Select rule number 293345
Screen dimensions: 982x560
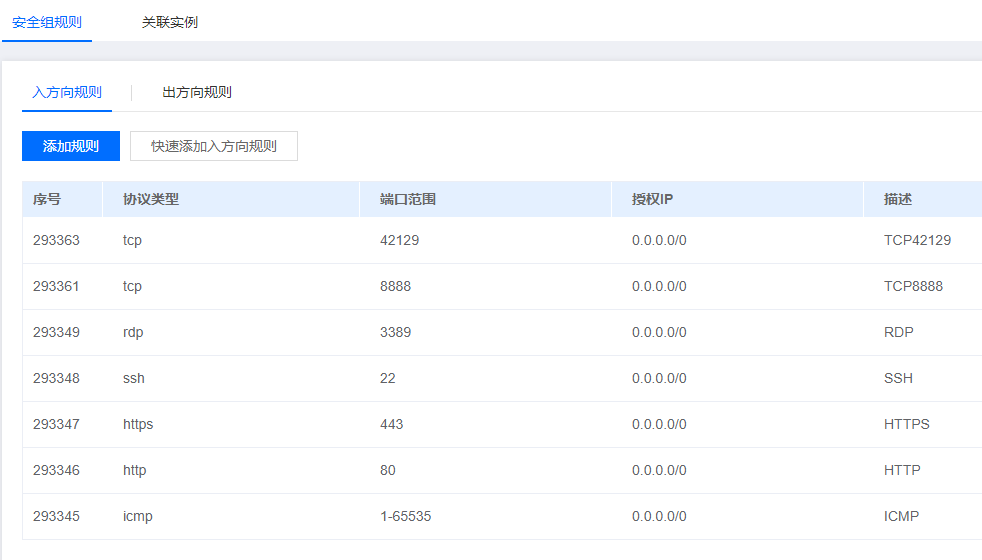(x=56, y=517)
